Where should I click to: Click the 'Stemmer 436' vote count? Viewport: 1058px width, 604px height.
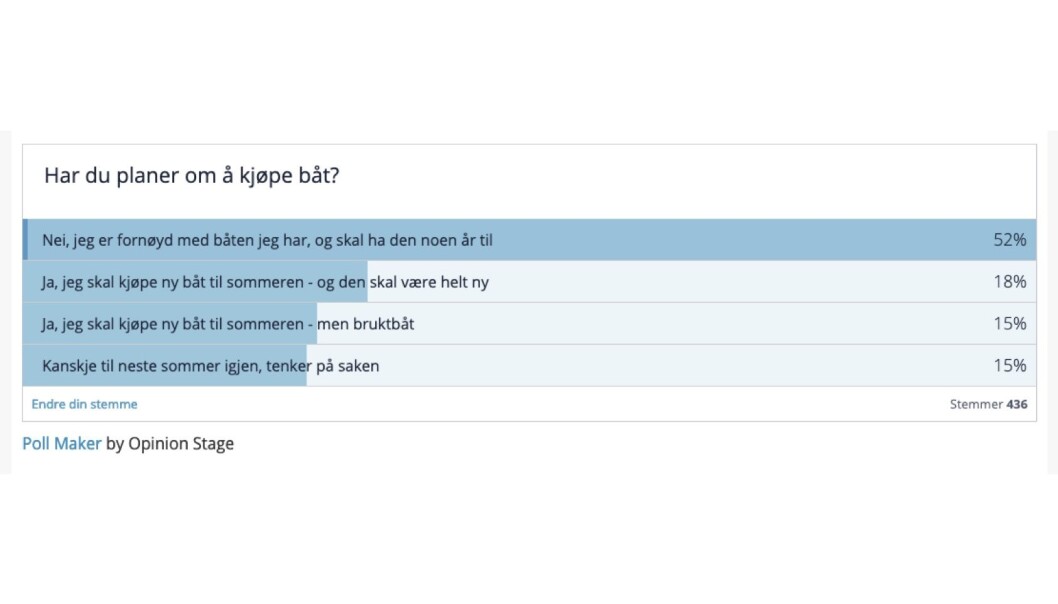tap(989, 404)
